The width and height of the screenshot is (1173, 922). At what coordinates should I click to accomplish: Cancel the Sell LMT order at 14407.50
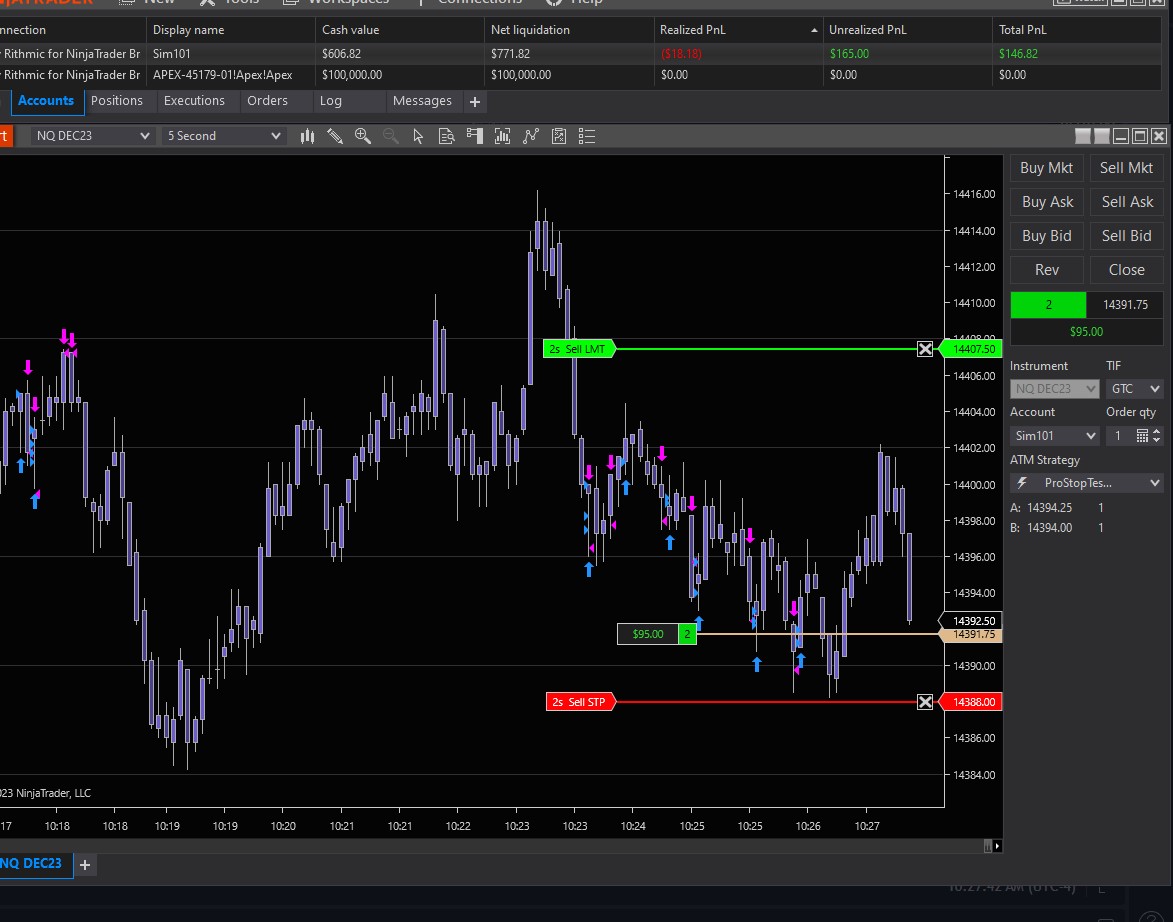925,349
